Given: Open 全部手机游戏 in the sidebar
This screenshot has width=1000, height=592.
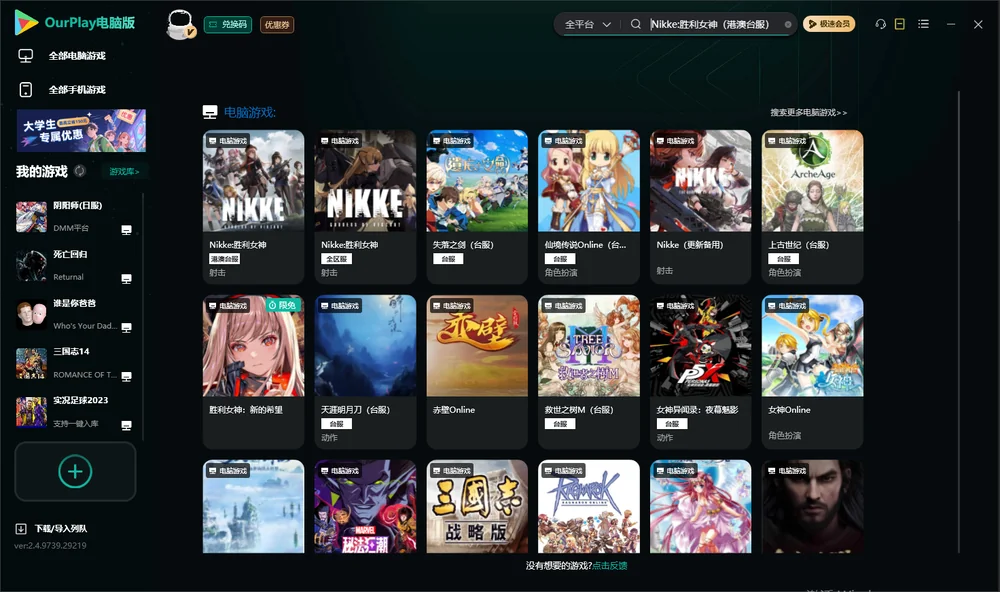Looking at the screenshot, I should coord(77,89).
